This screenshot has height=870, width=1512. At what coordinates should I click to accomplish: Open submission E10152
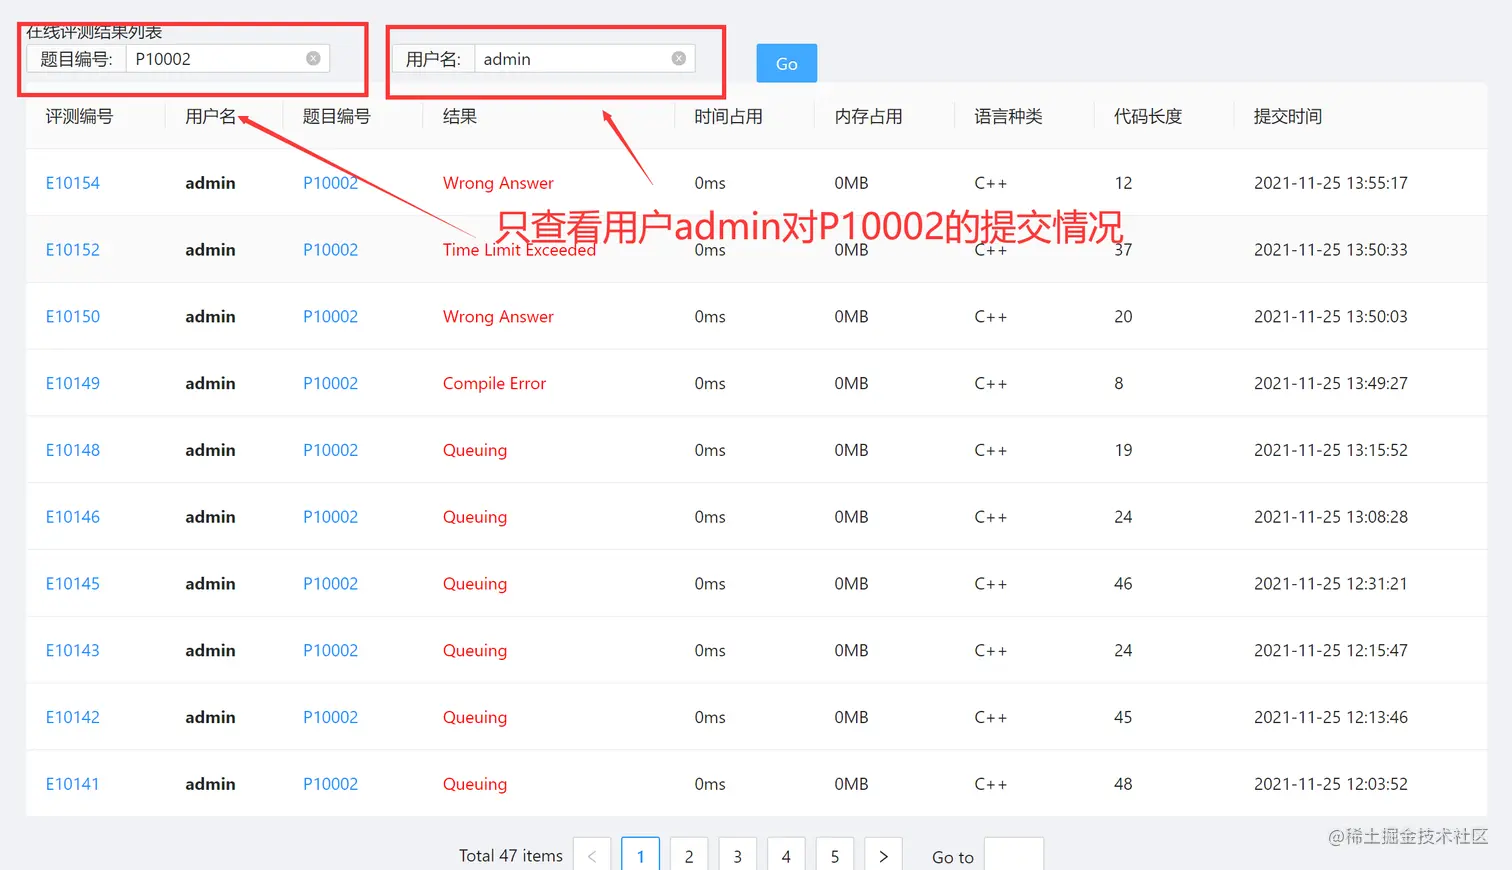tap(73, 250)
